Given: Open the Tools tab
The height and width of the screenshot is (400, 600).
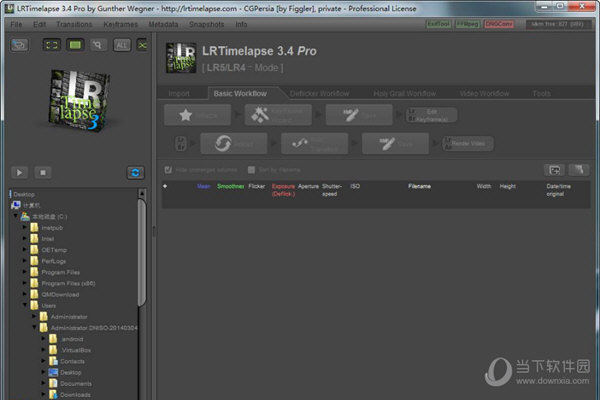Looking at the screenshot, I should click(541, 93).
